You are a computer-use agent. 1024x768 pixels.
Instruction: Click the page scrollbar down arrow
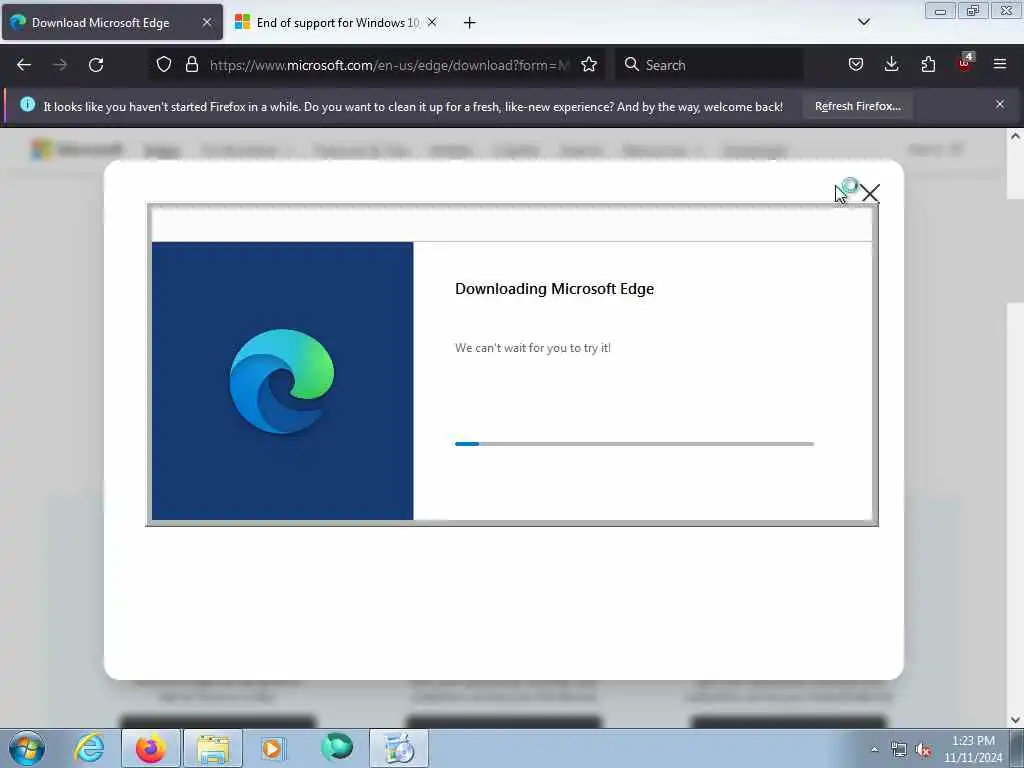click(1015, 720)
